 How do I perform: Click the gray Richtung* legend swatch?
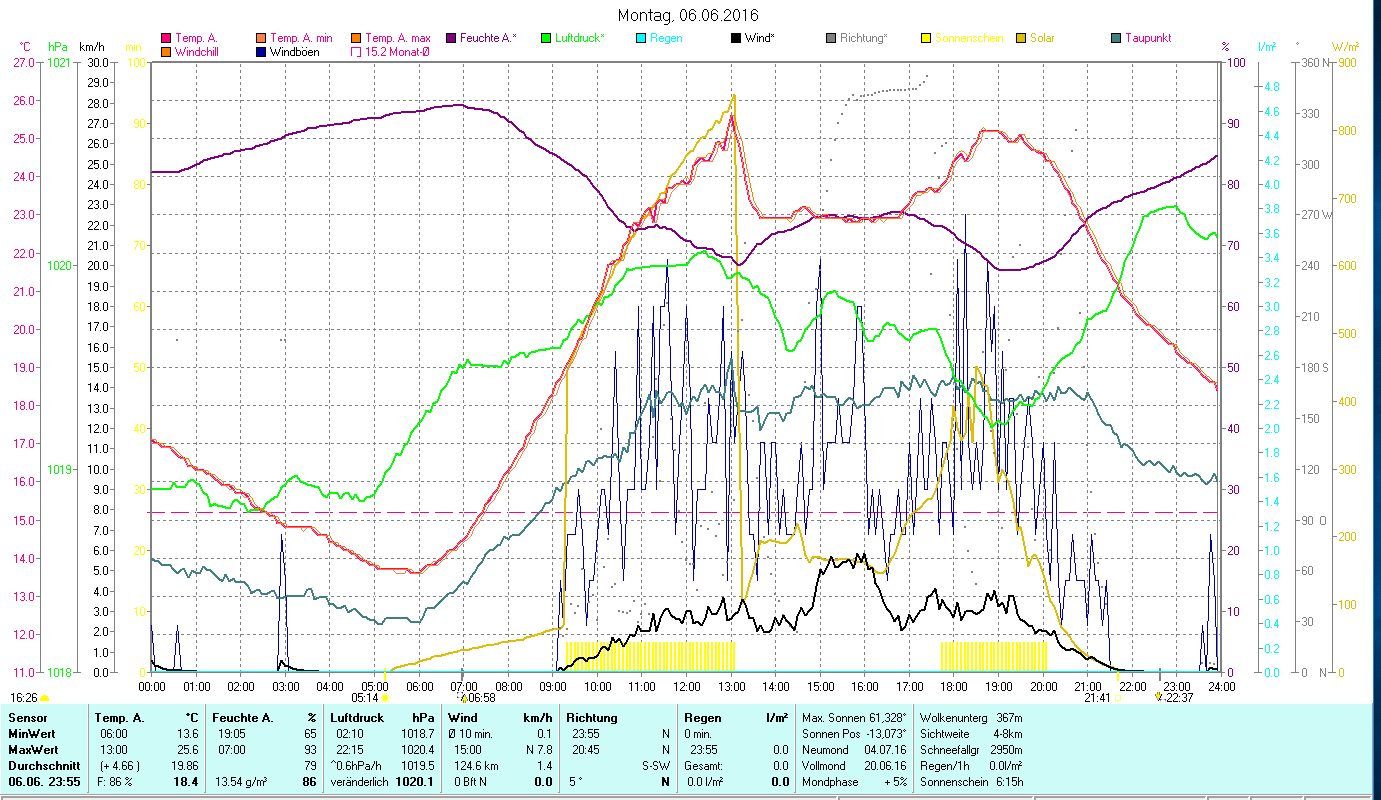[831, 39]
